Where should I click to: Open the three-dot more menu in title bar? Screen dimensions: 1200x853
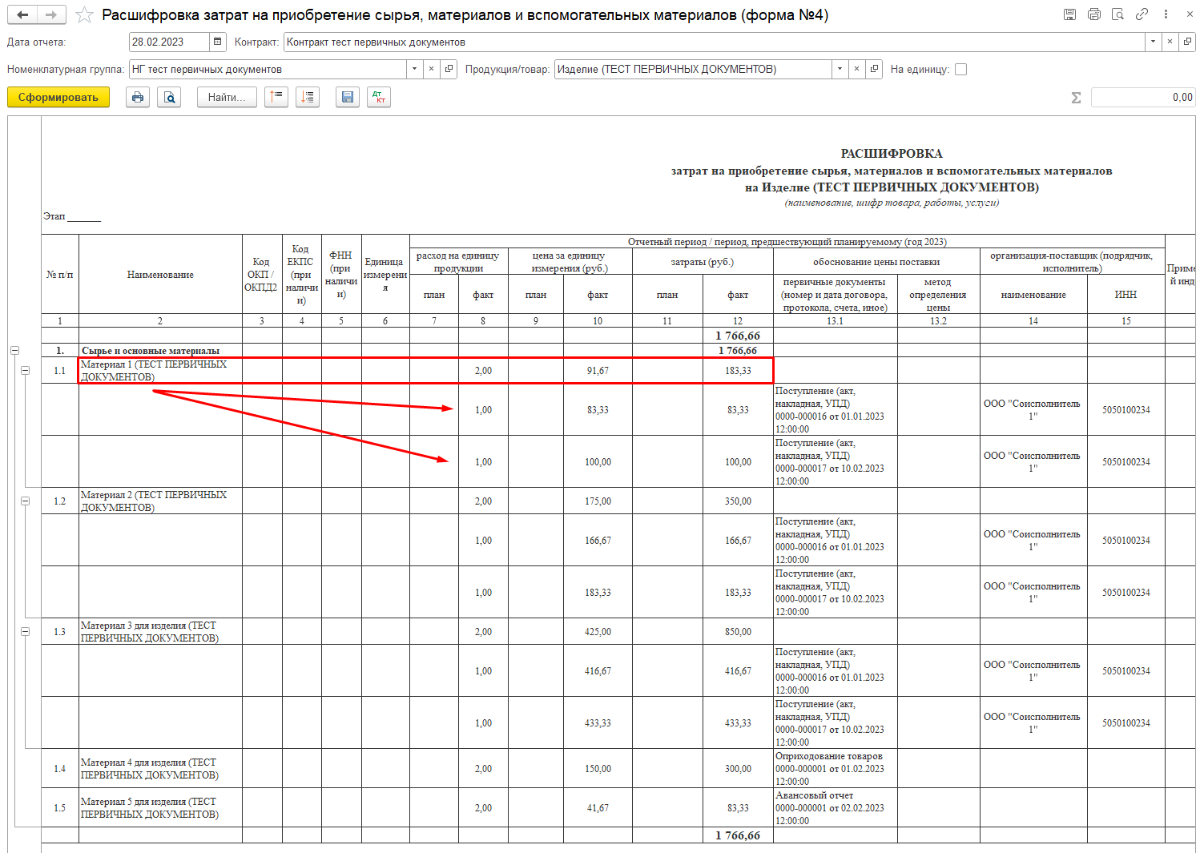pos(1164,15)
